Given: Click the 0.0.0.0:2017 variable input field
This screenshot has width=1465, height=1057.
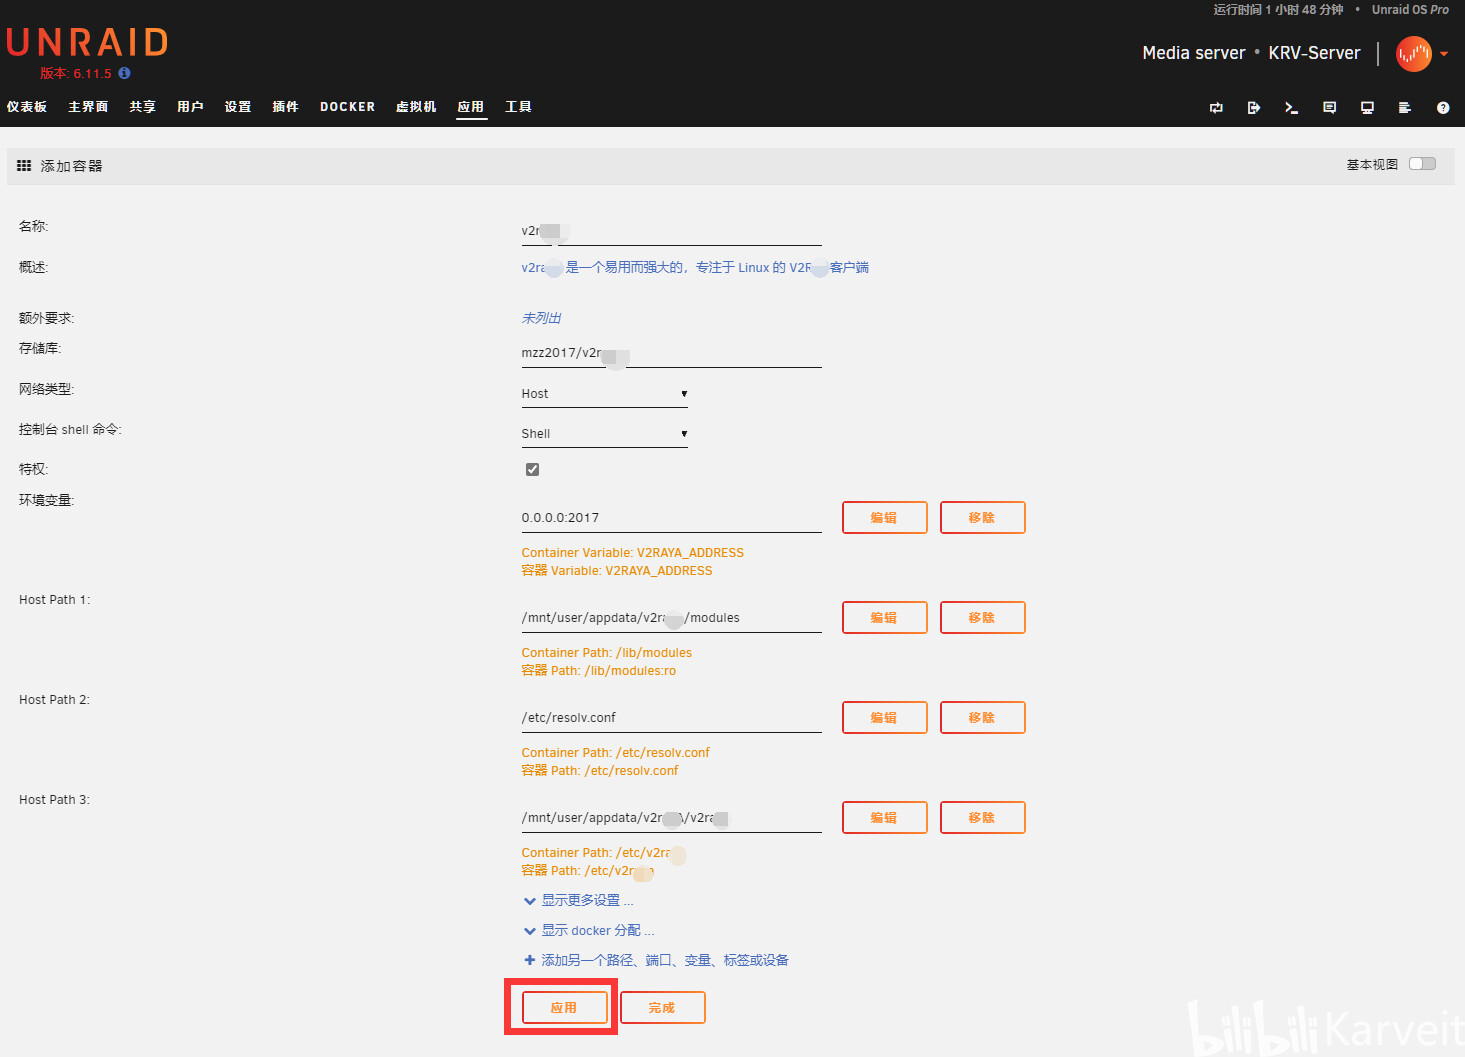Looking at the screenshot, I should (671, 518).
